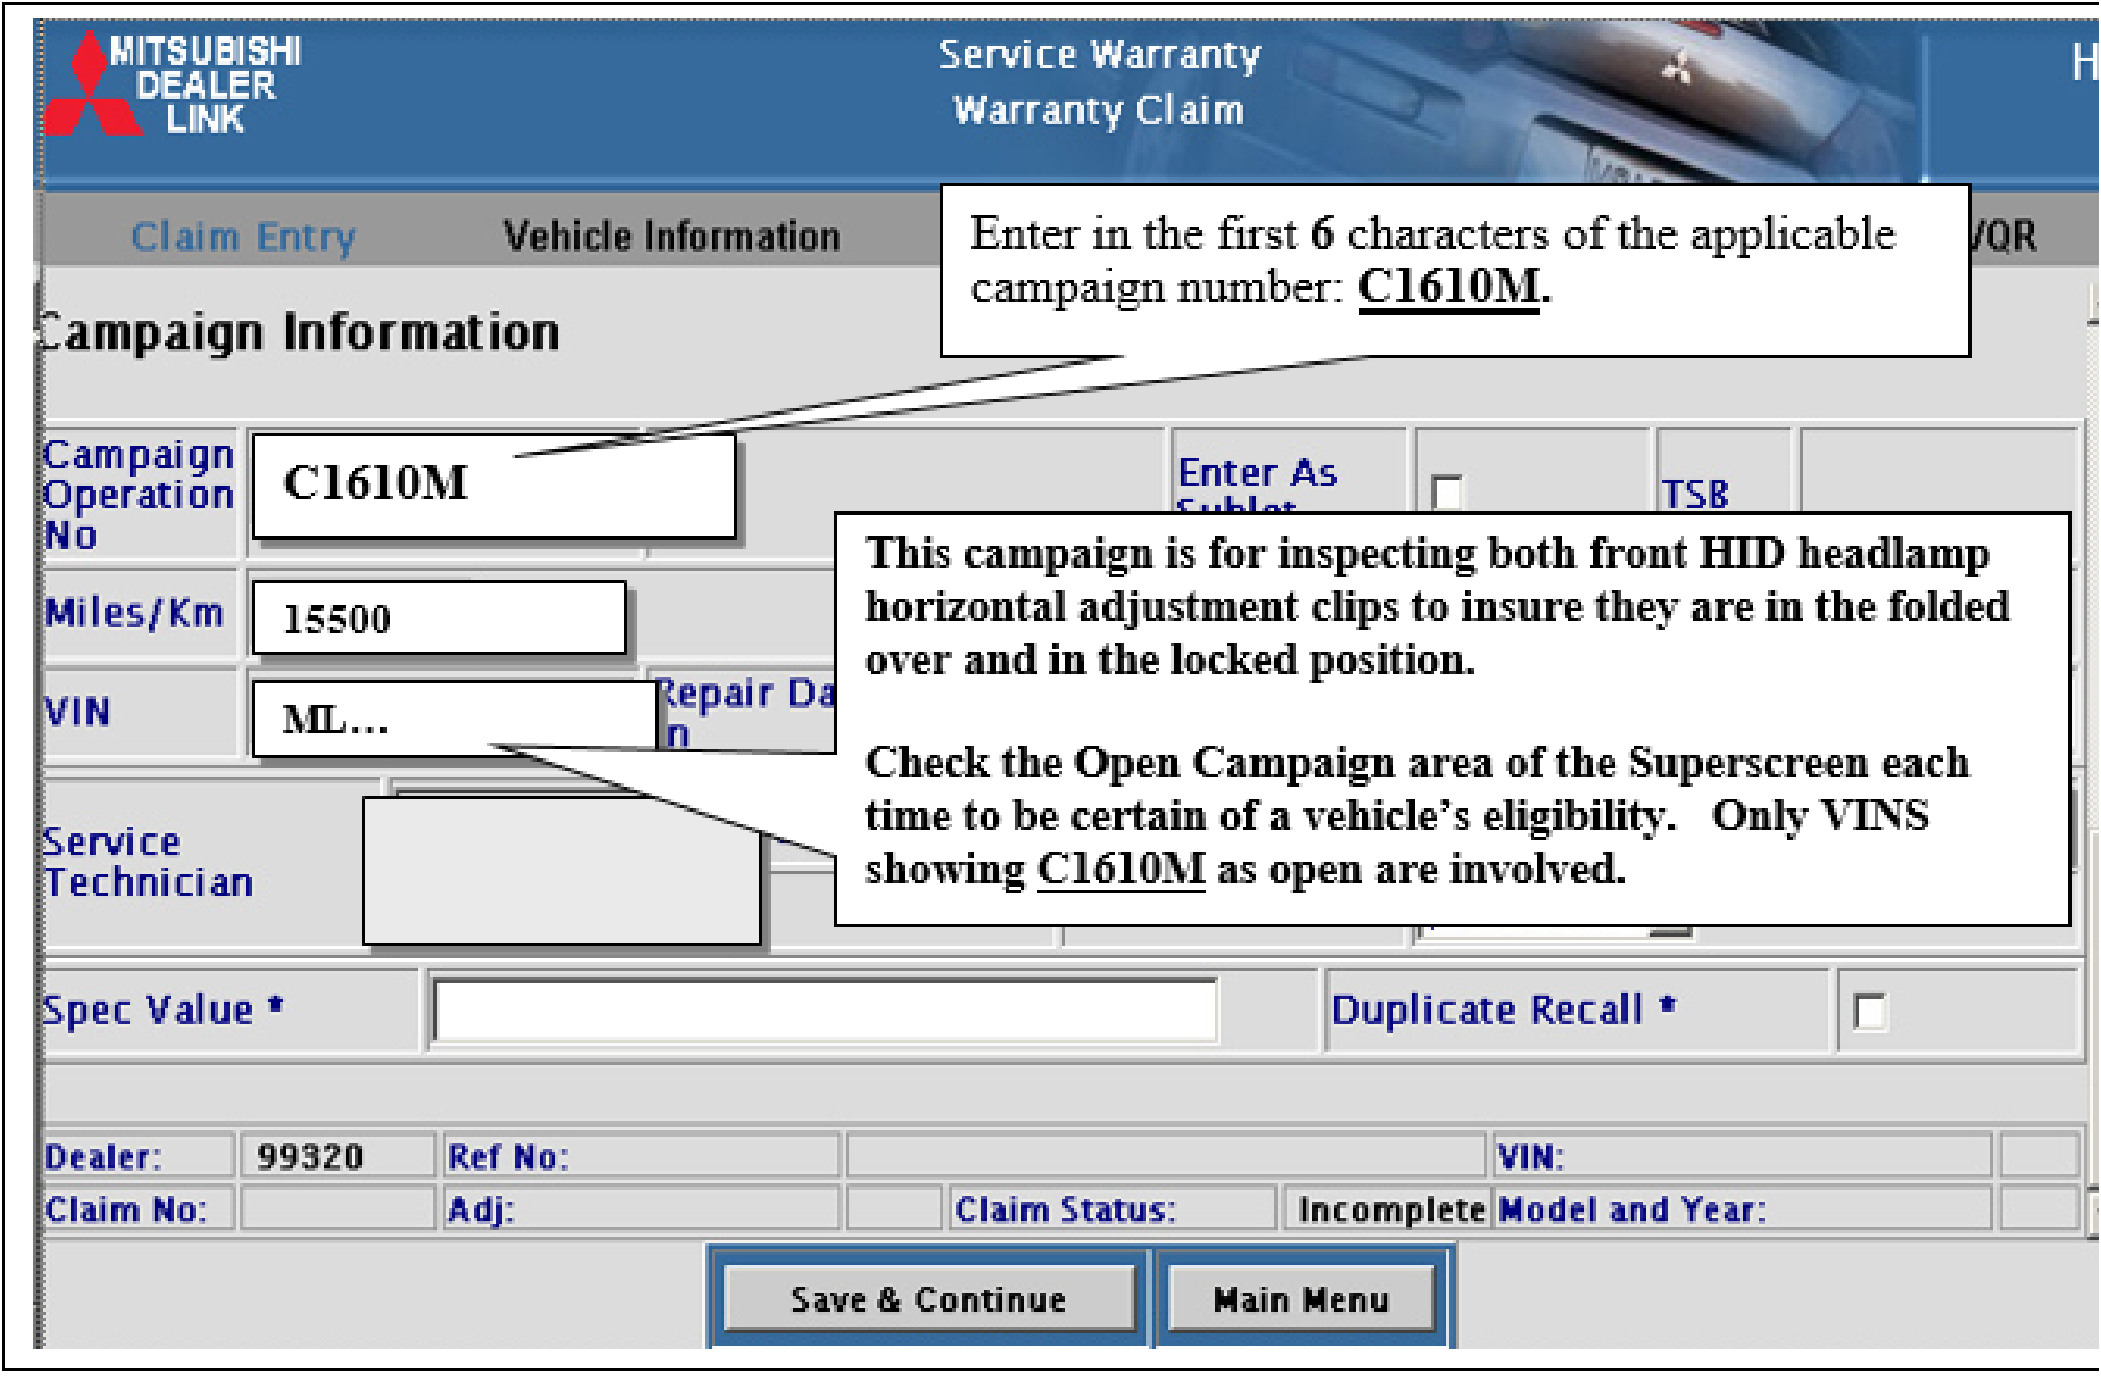The image size is (2101, 1377).
Task: Click the 'Service Warranty' header text
Action: (1099, 54)
